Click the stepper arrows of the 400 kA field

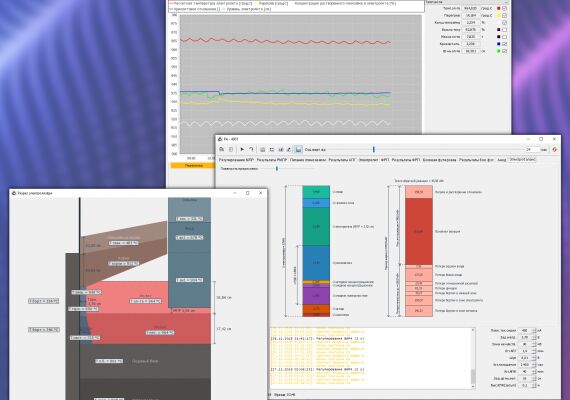(x=534, y=331)
